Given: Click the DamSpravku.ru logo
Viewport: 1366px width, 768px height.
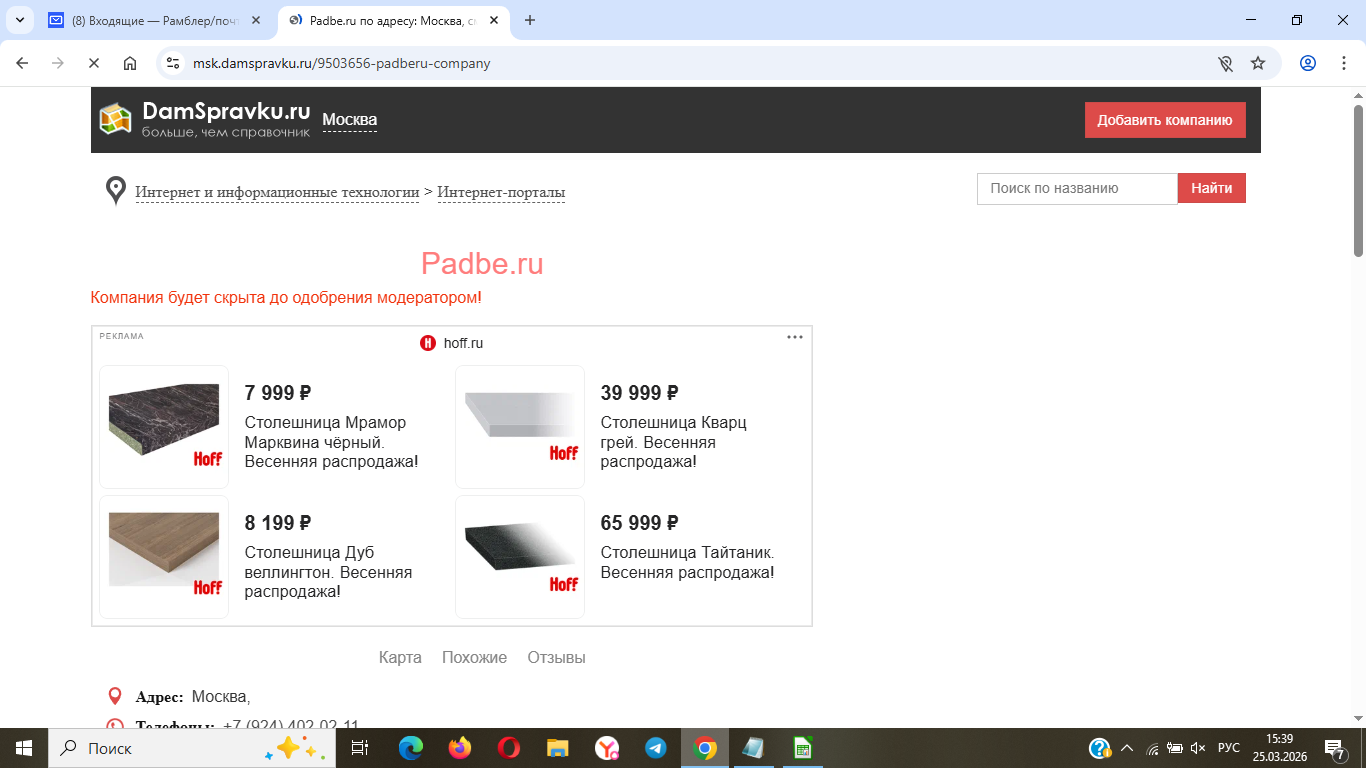Looking at the screenshot, I should (x=205, y=119).
